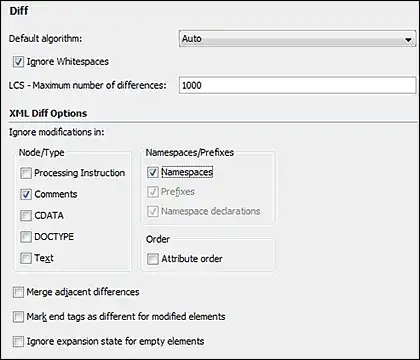Screen dimensions: 420x360
Task: Turn on Merge adjacent differences
Action: tap(18, 292)
